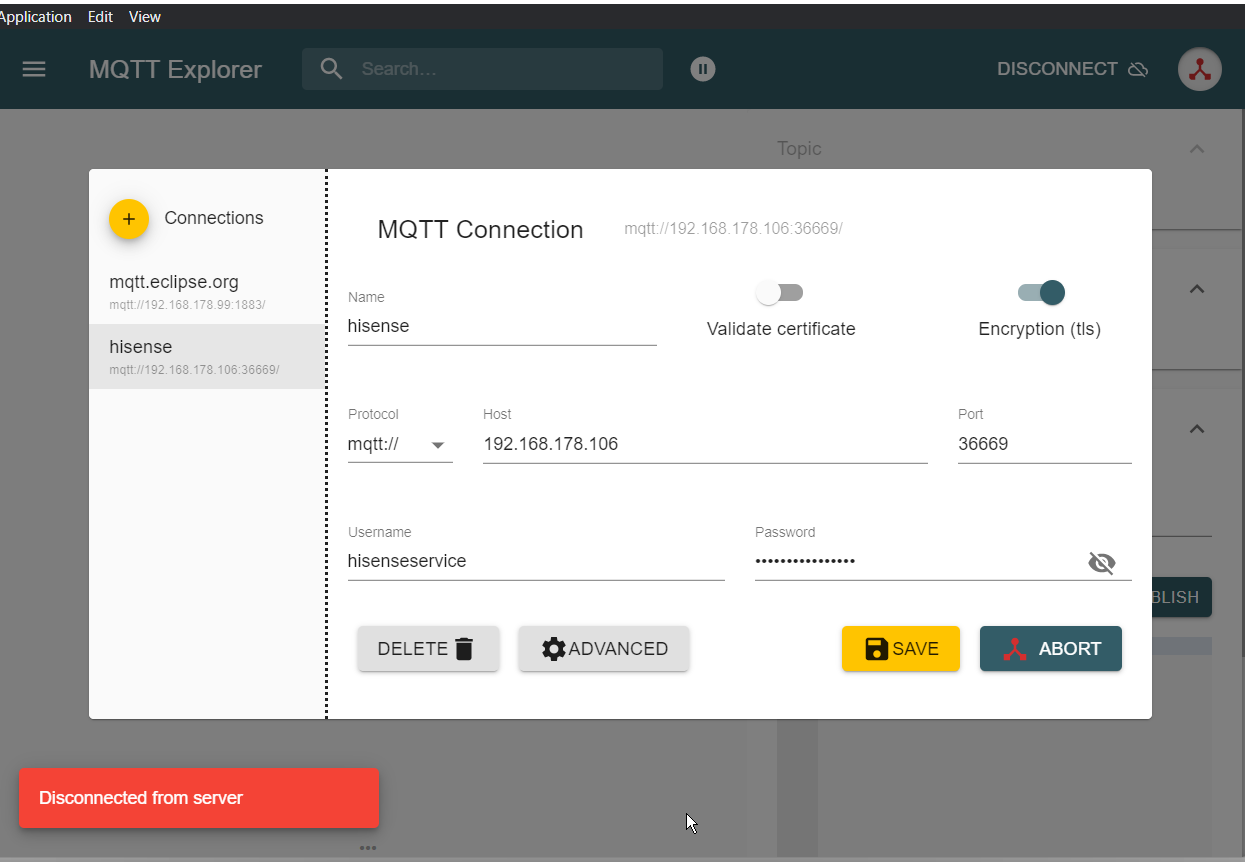Select the mqtt.eclipse.org connection
This screenshot has width=1245, height=862.
pyautogui.click(x=207, y=292)
